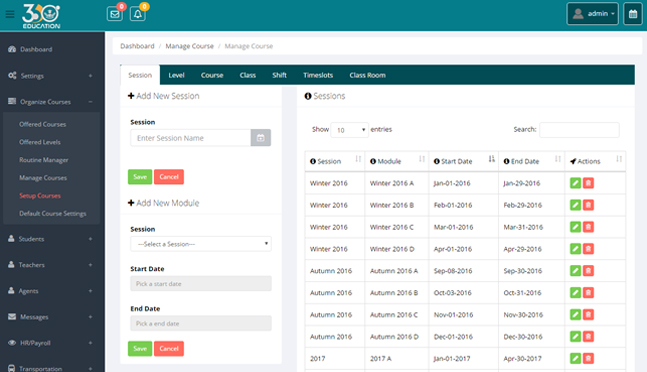Open Manage Courses in sidebar
Screen dimensions: 647x372
click(43, 178)
